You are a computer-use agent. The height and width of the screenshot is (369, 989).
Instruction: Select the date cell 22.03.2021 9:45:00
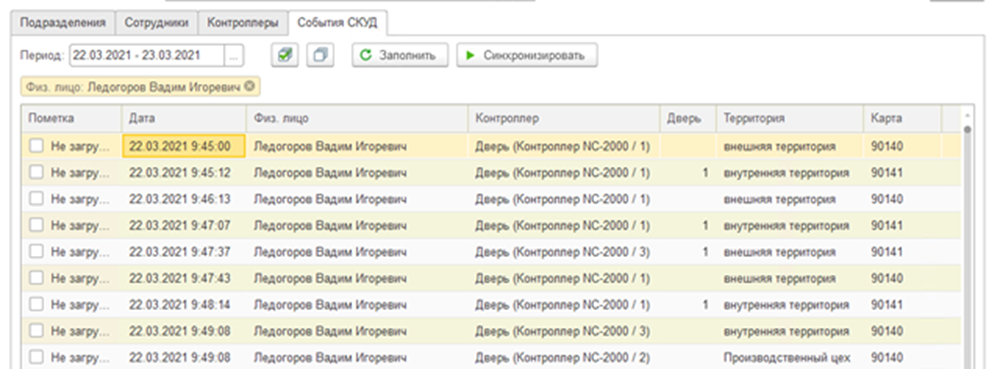184,146
